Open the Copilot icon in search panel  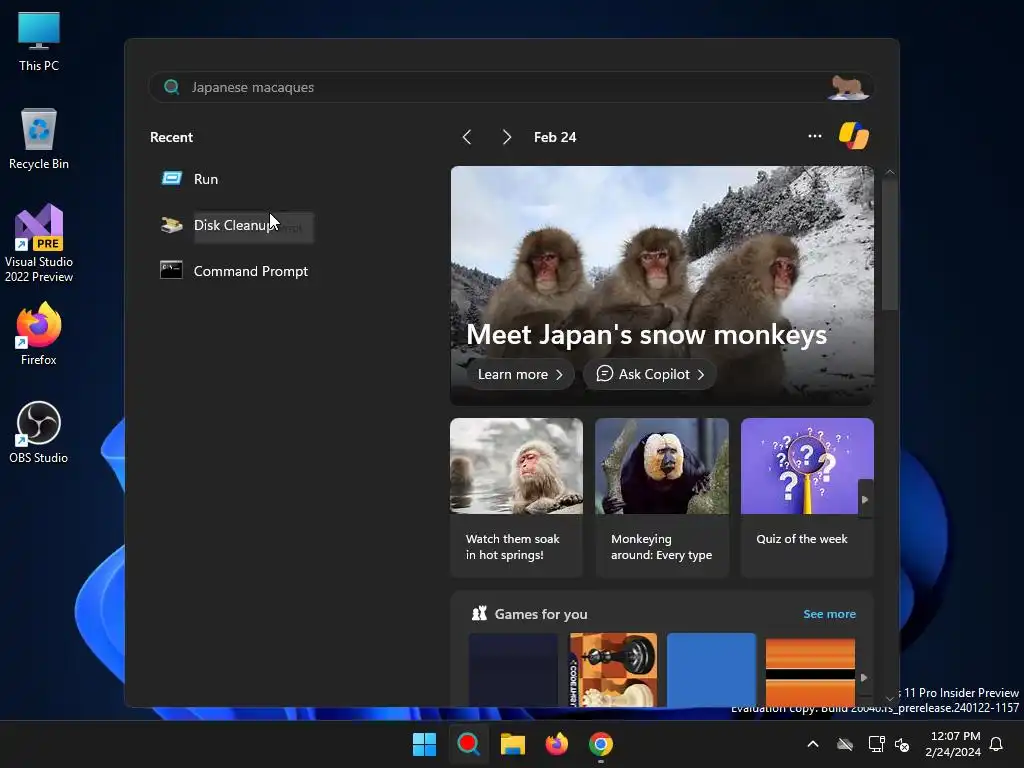tap(854, 136)
